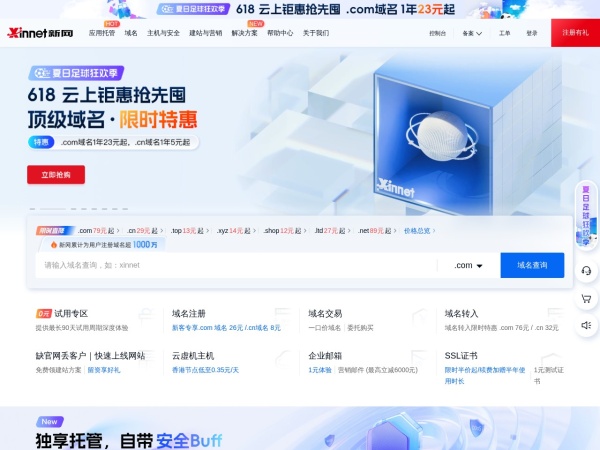
Task: Open .ltd 27元起 price link
Action: pos(332,231)
